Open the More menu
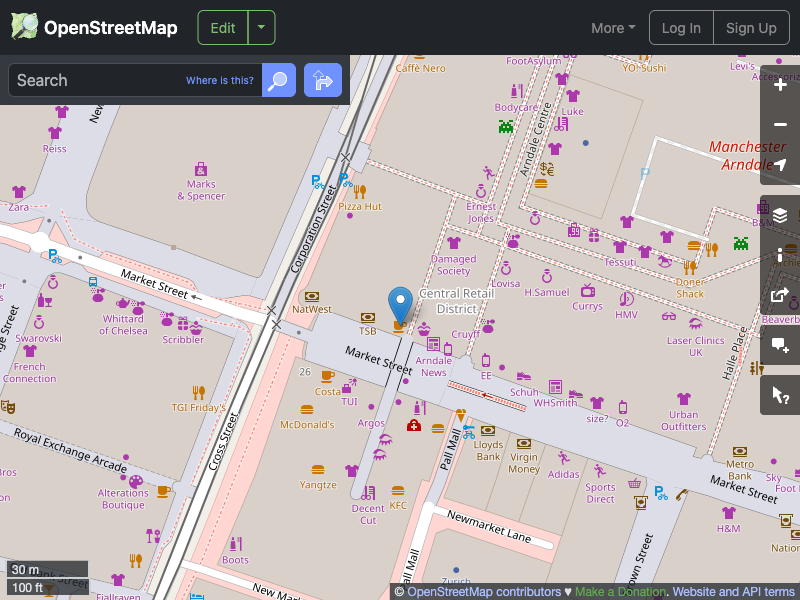 click(612, 28)
